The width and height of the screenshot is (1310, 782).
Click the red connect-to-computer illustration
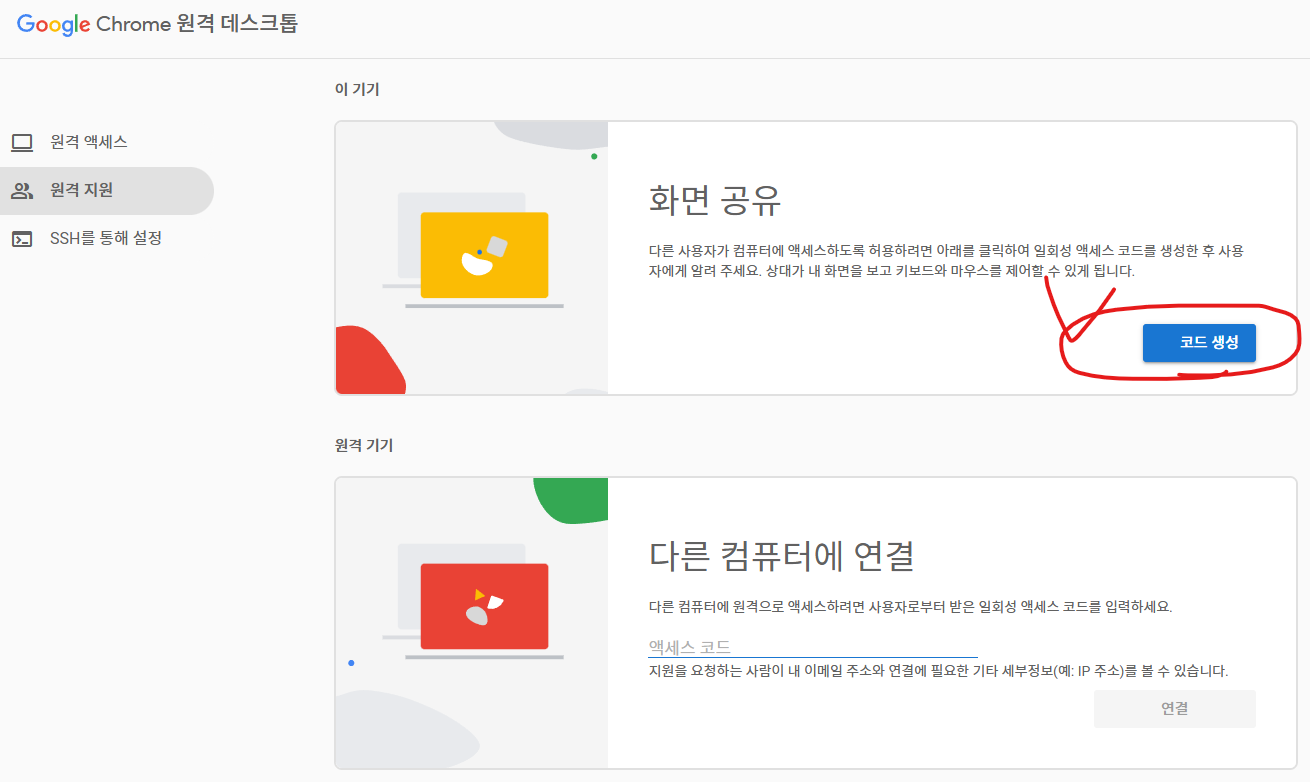484,606
